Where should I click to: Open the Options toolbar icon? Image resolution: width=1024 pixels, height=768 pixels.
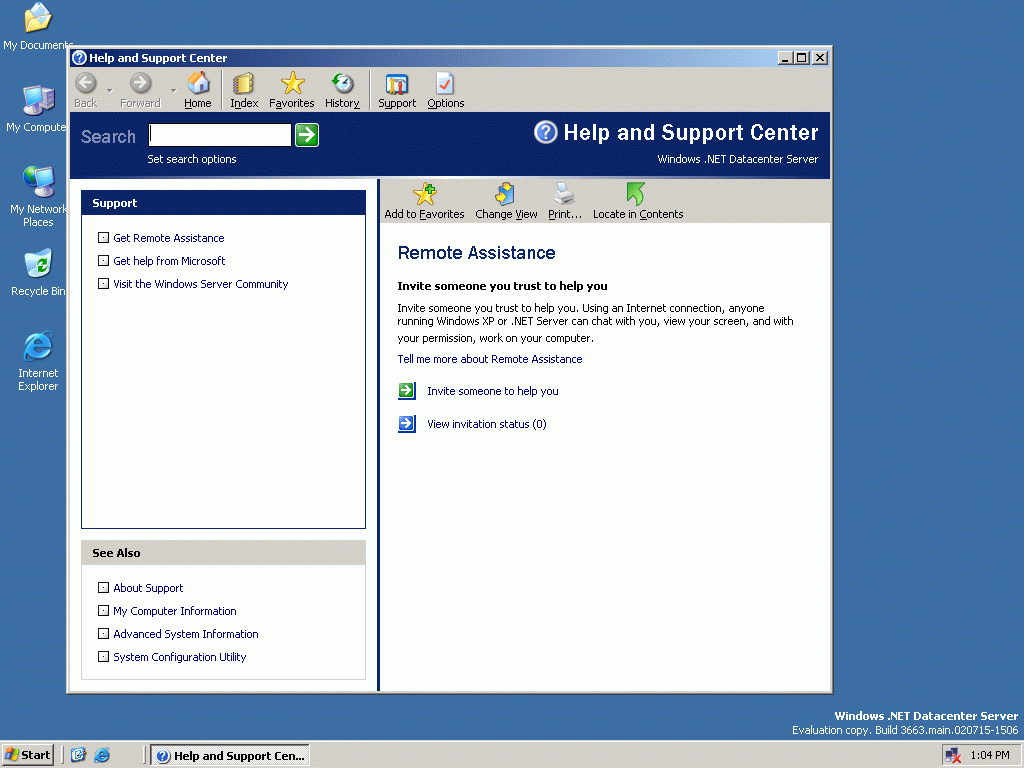point(445,85)
